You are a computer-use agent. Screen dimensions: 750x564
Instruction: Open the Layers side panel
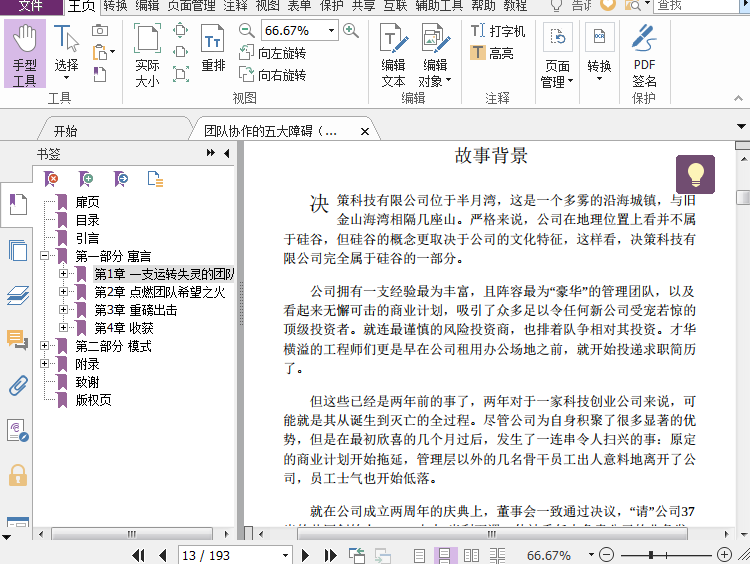click(x=18, y=295)
